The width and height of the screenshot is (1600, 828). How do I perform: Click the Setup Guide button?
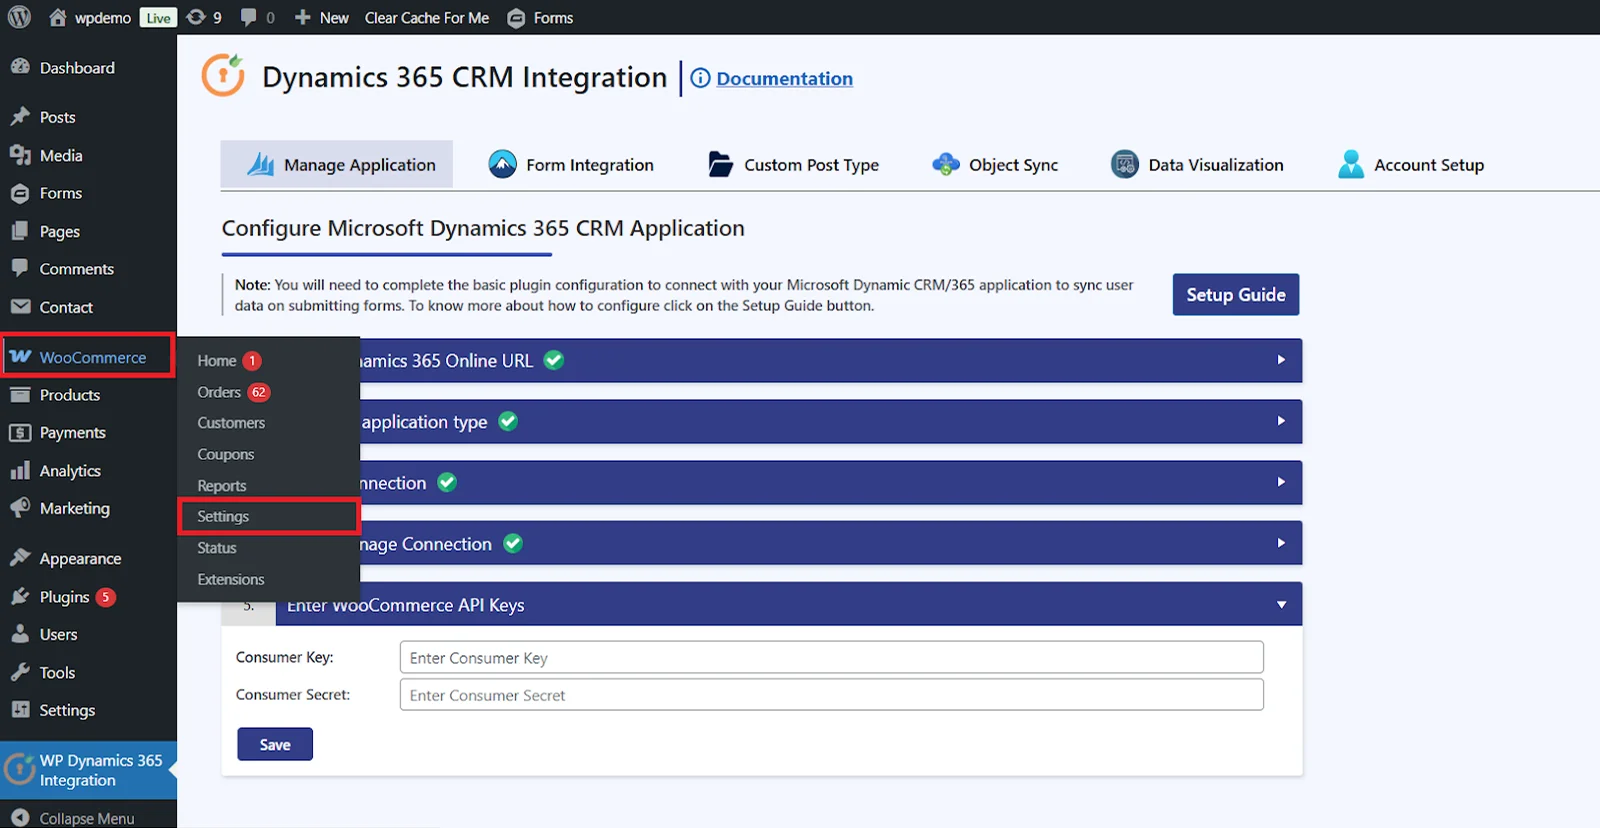(1236, 294)
